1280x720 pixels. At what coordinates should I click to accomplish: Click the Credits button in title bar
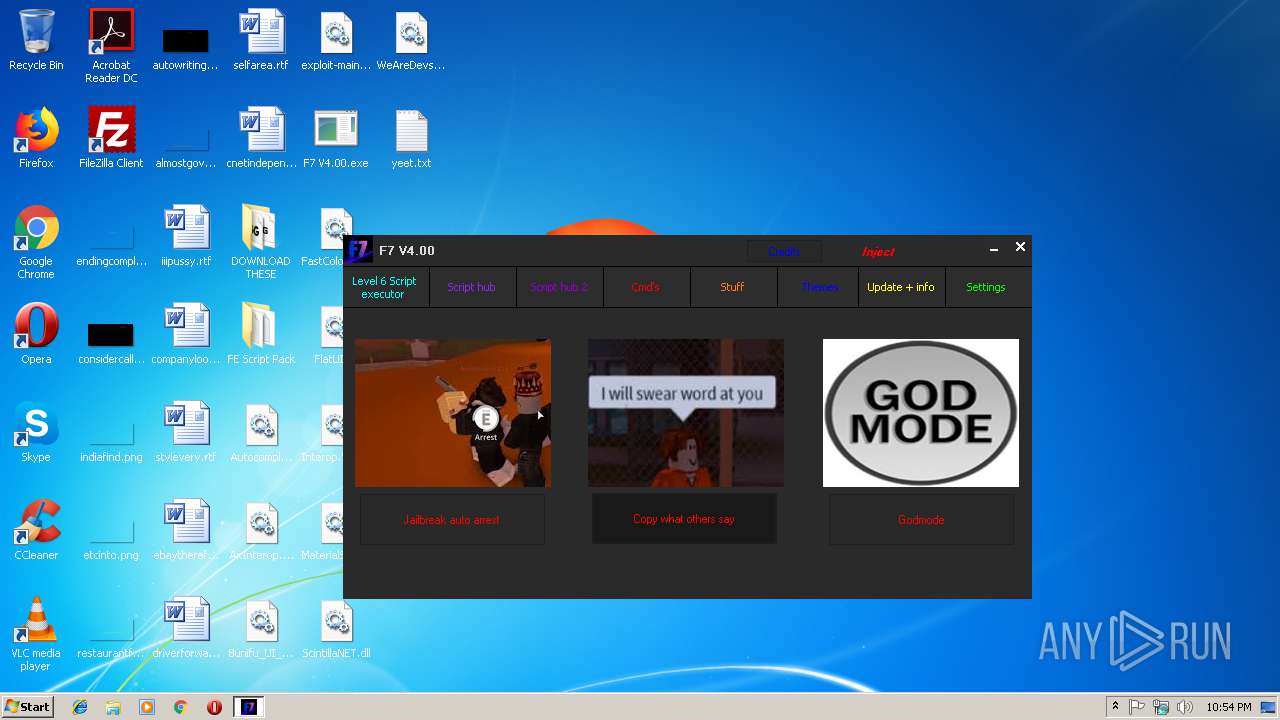click(784, 251)
